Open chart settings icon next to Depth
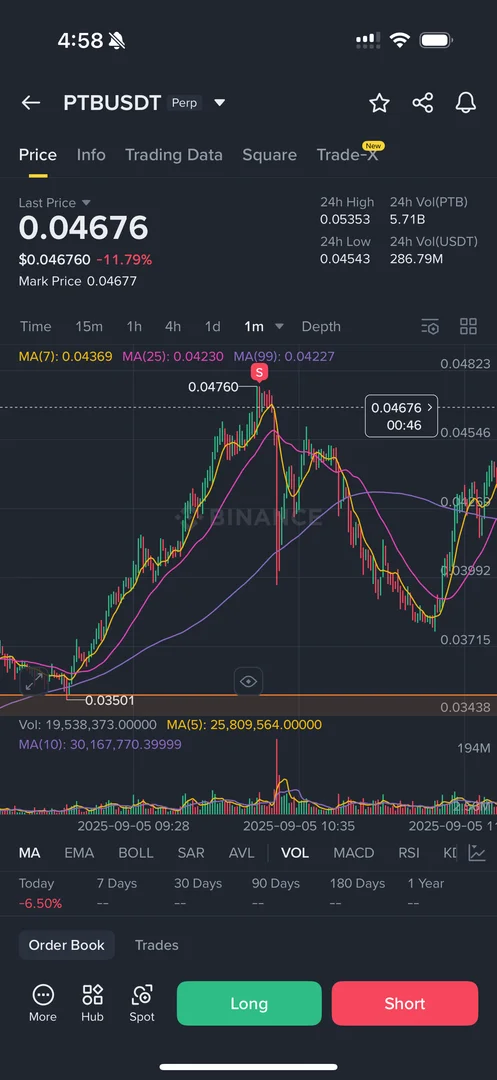 (430, 326)
